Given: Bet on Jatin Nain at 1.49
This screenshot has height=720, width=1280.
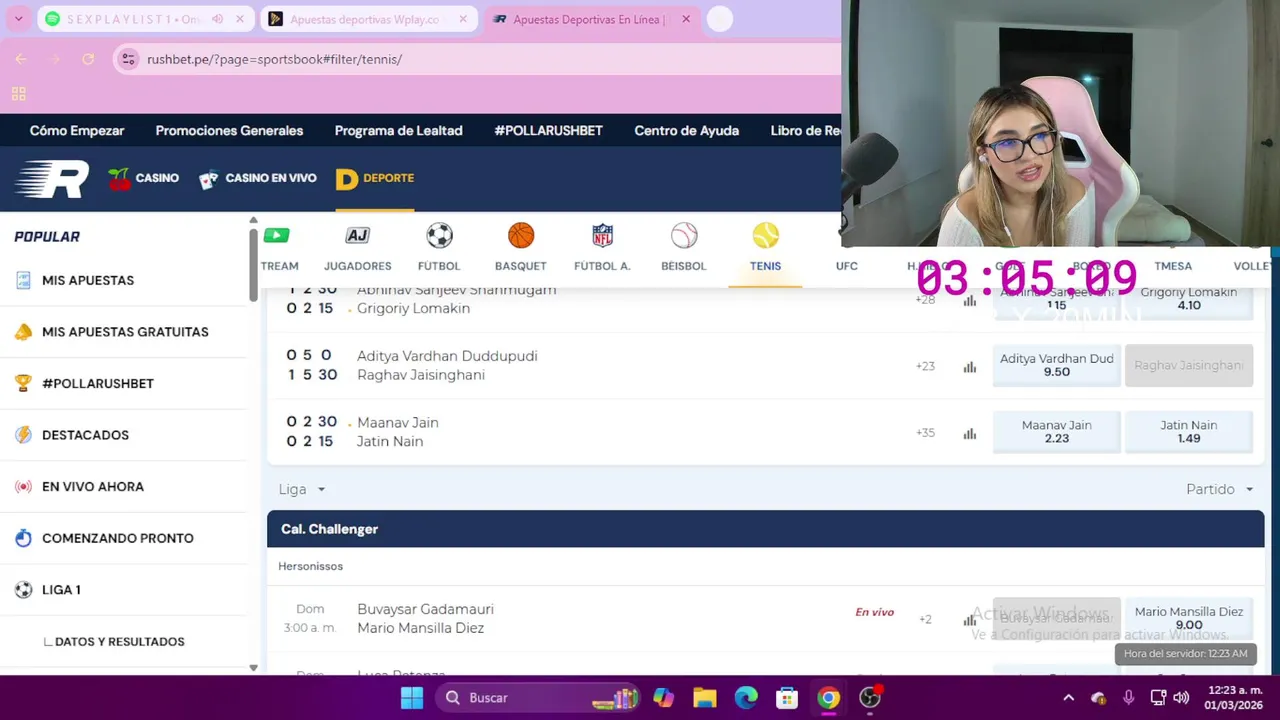Looking at the screenshot, I should (x=1189, y=432).
